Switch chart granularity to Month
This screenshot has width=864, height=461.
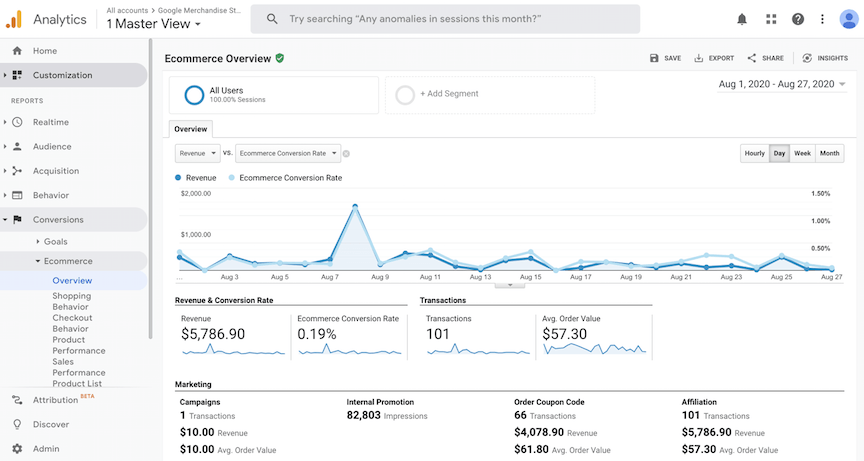(x=829, y=153)
